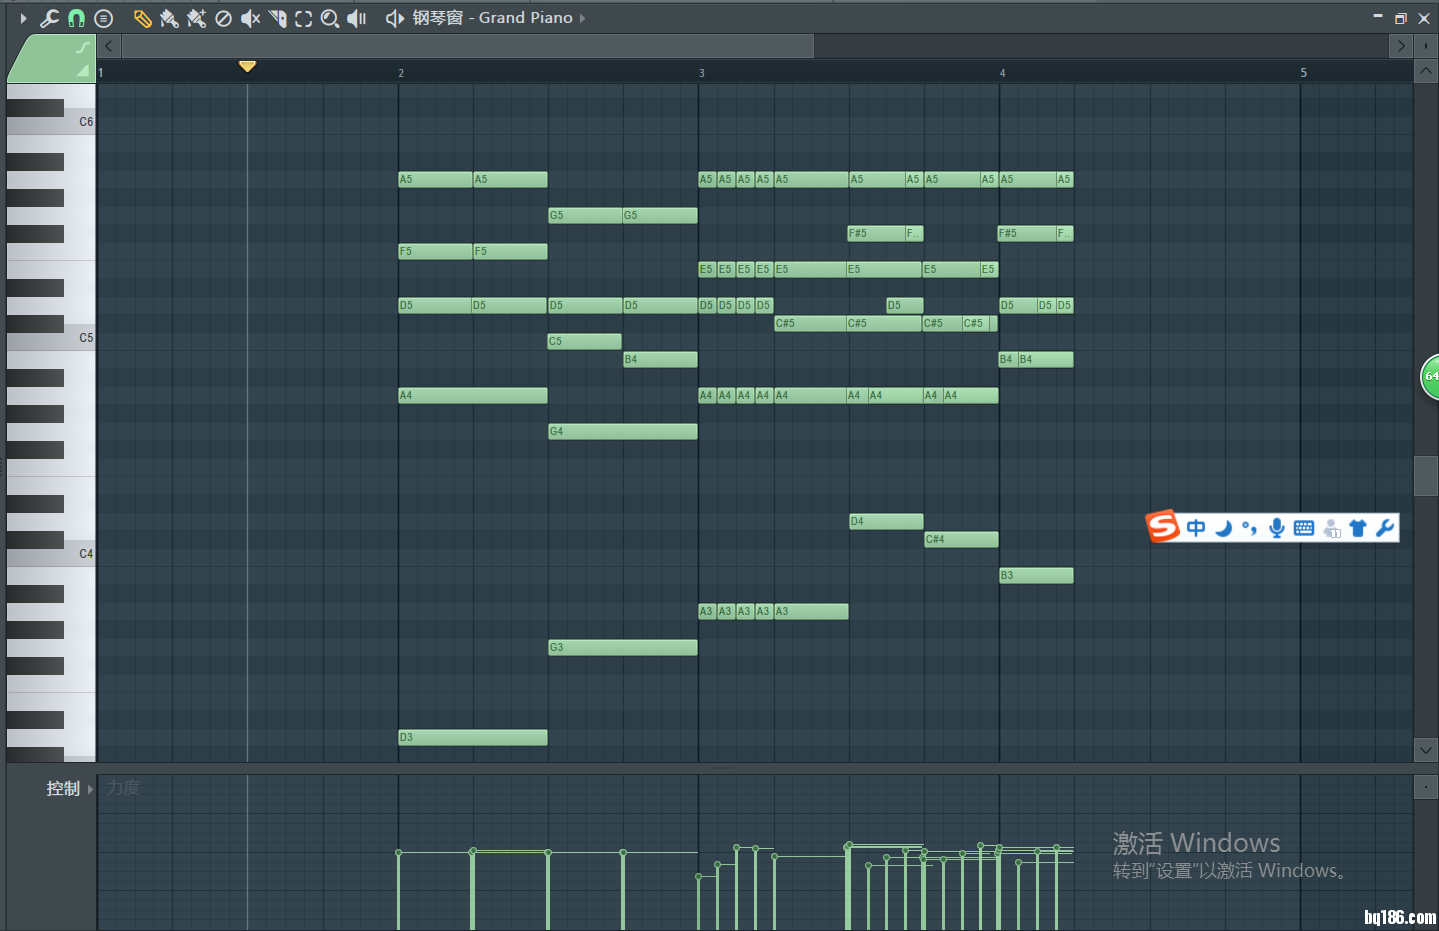The height and width of the screenshot is (931, 1439).
Task: Click the speaker icon before Grand Piano
Action: click(394, 18)
